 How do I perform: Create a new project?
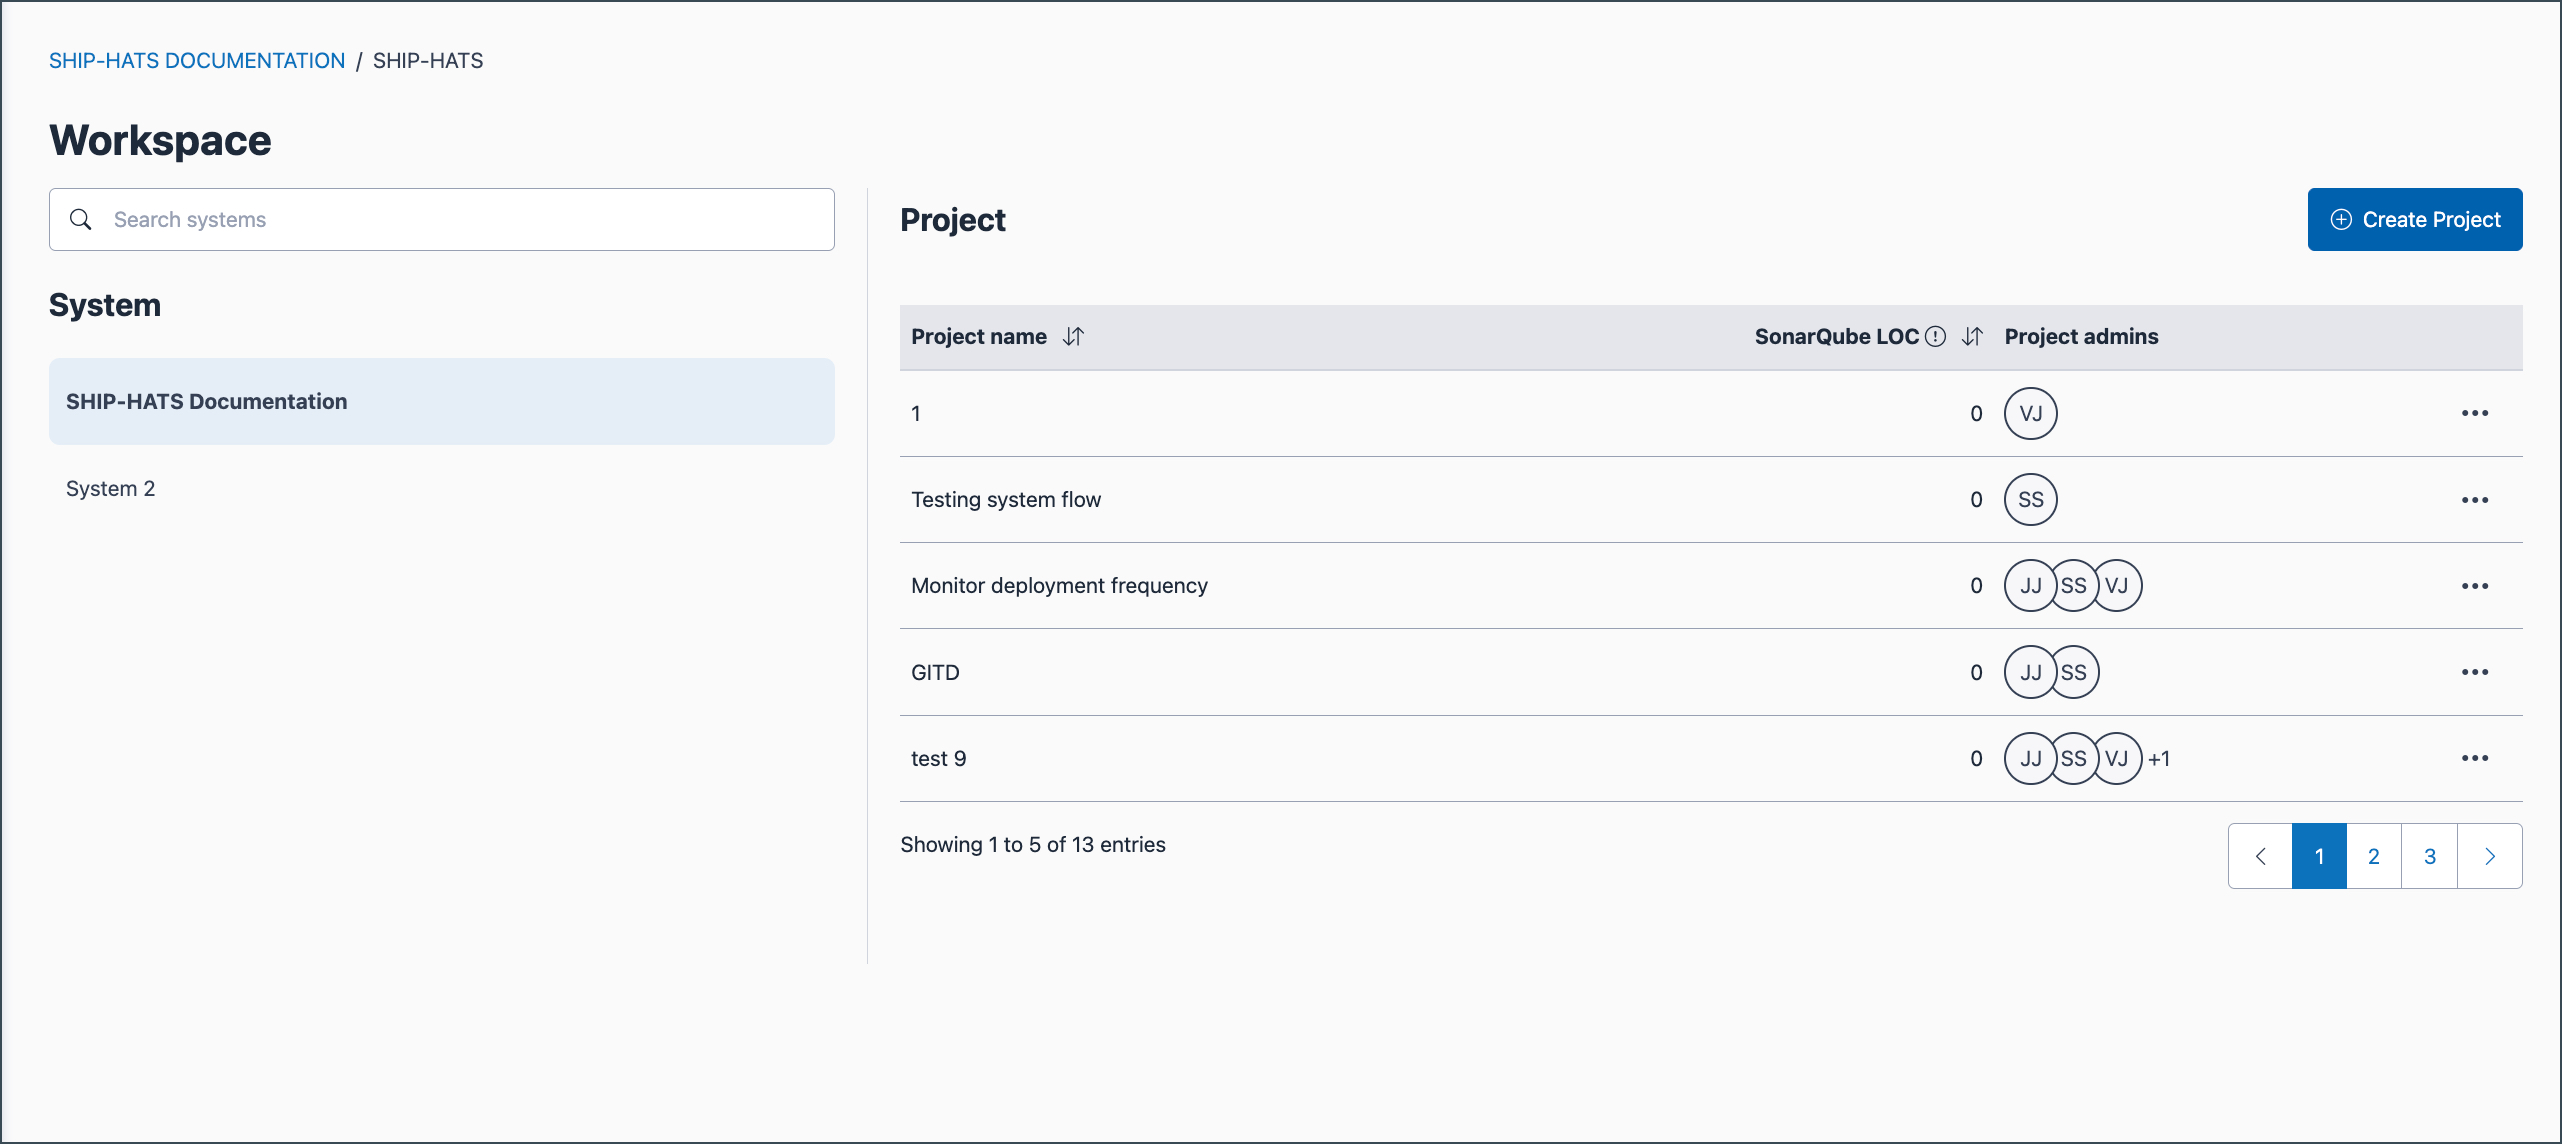click(2415, 219)
